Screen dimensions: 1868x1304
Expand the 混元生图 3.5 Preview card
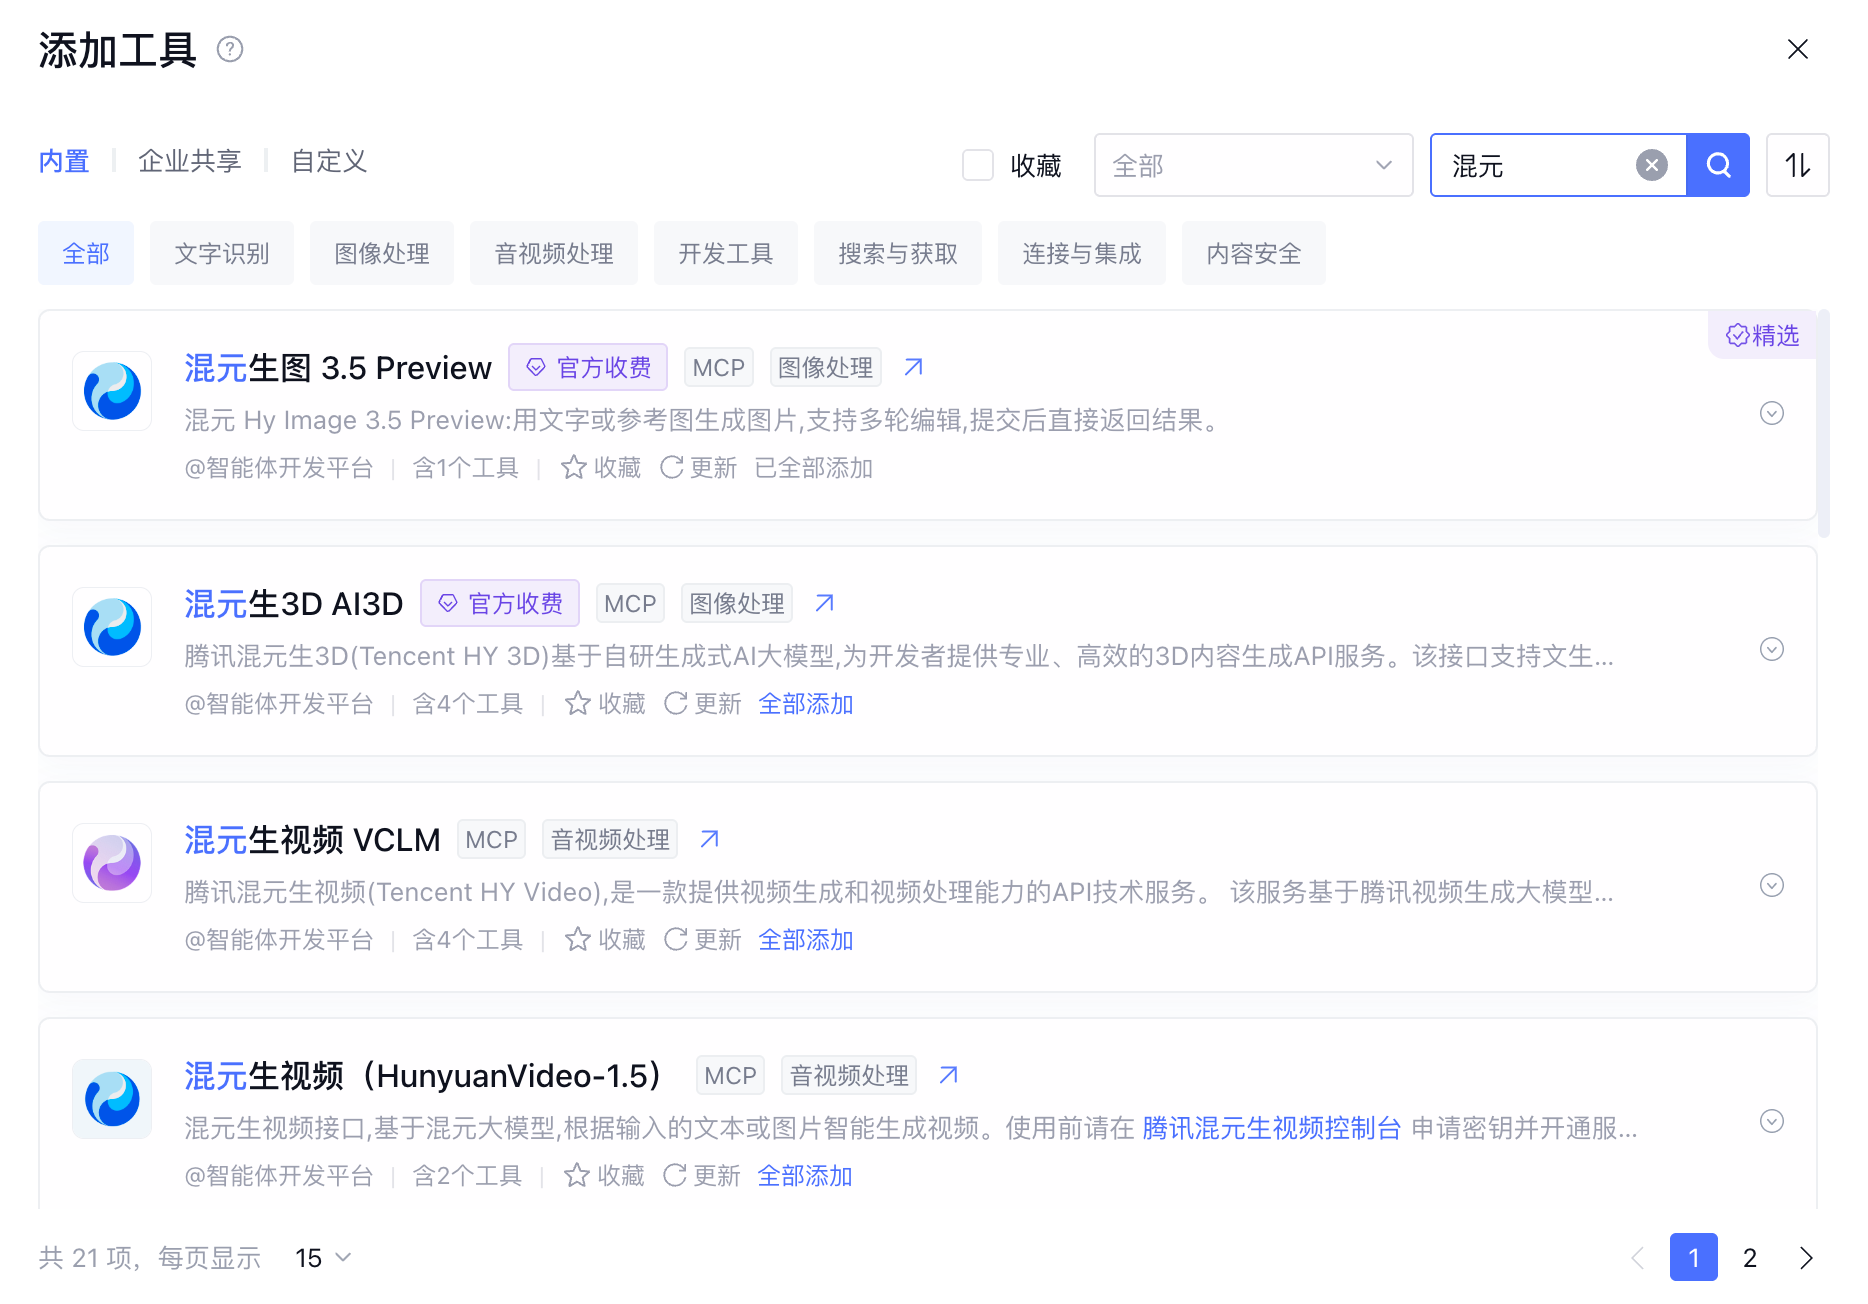click(x=1771, y=413)
